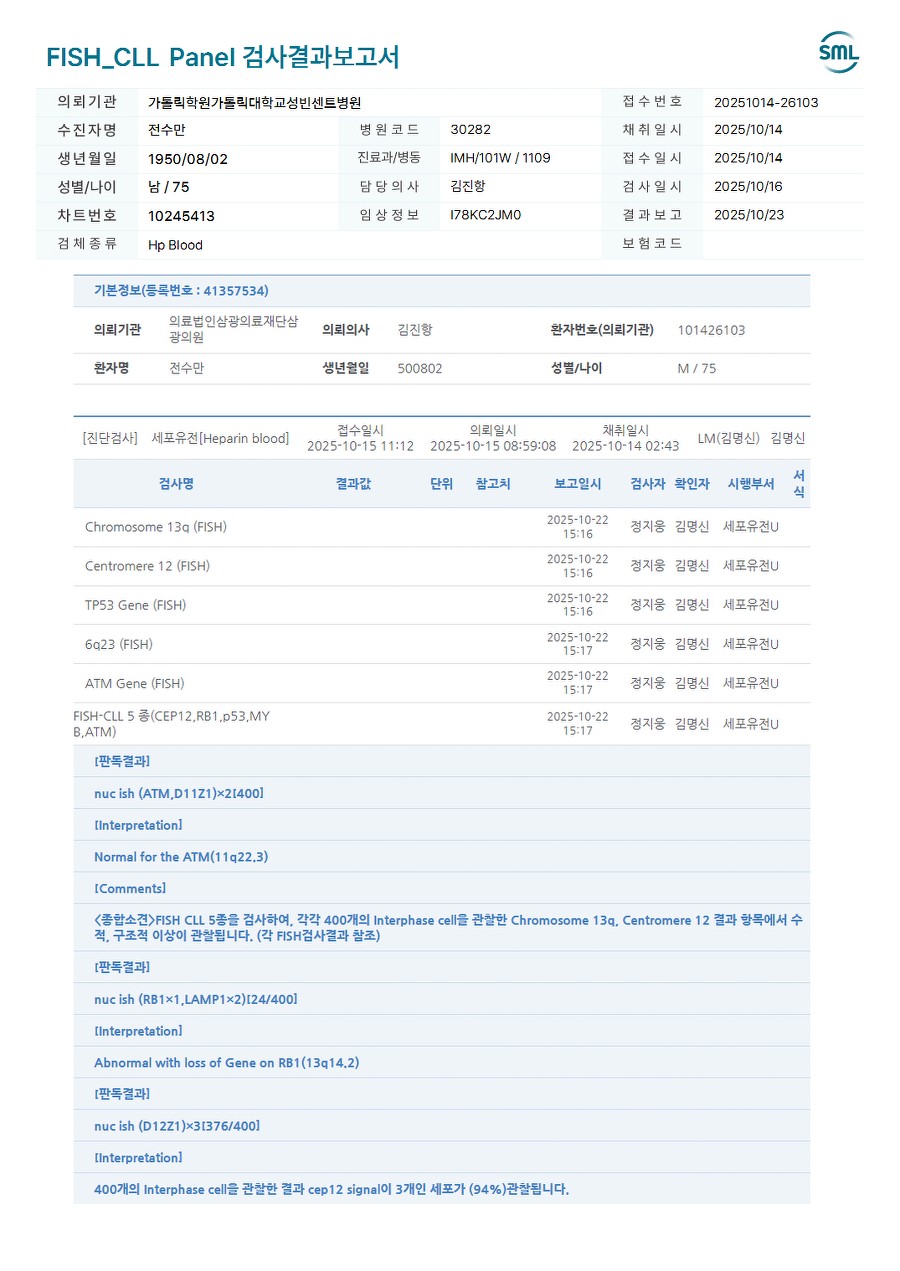The height and width of the screenshot is (1271, 900).
Task: Click result nuc ish (D12Z1)×3[376/400]
Action: coord(177,1126)
